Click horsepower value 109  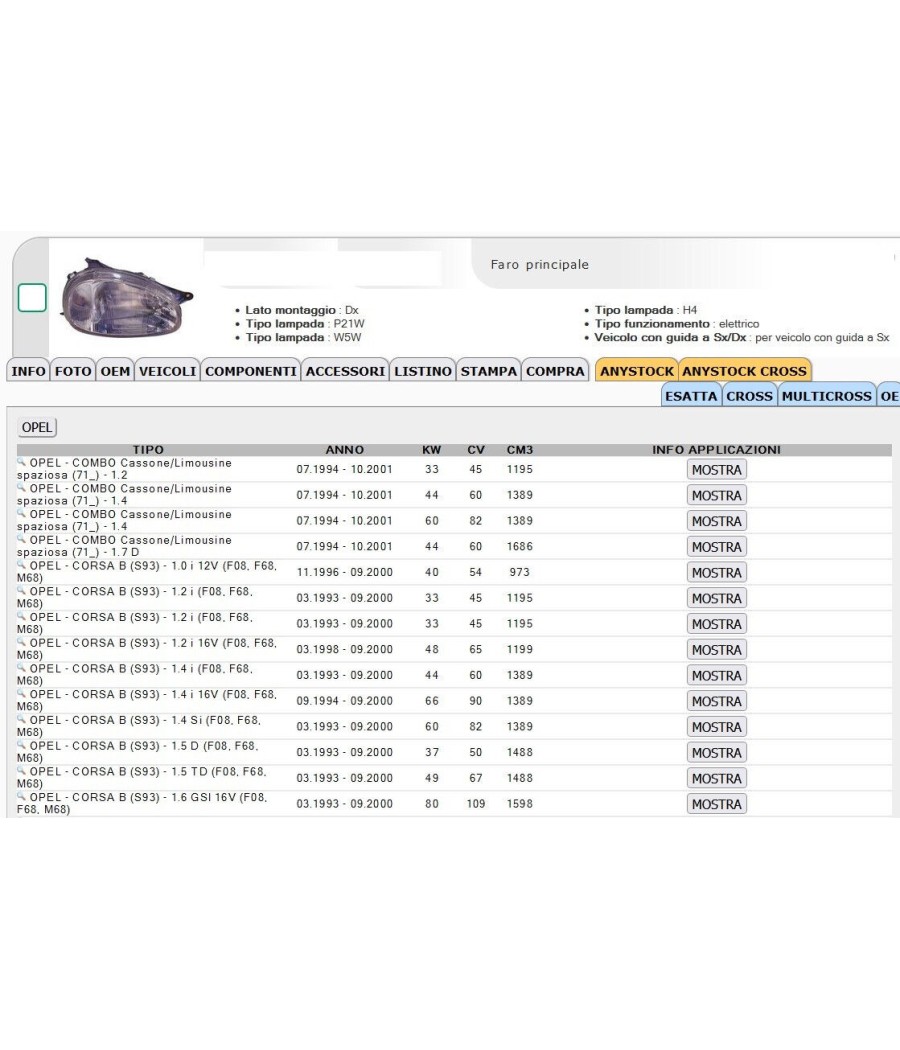pyautogui.click(x=476, y=804)
